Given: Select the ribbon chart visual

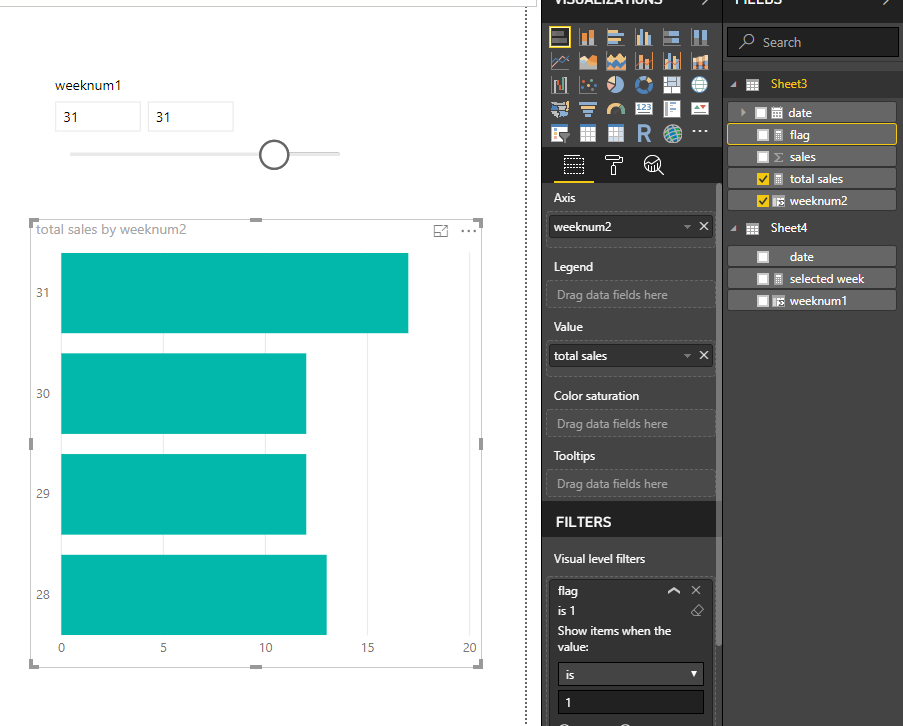Looking at the screenshot, I should [x=700, y=61].
